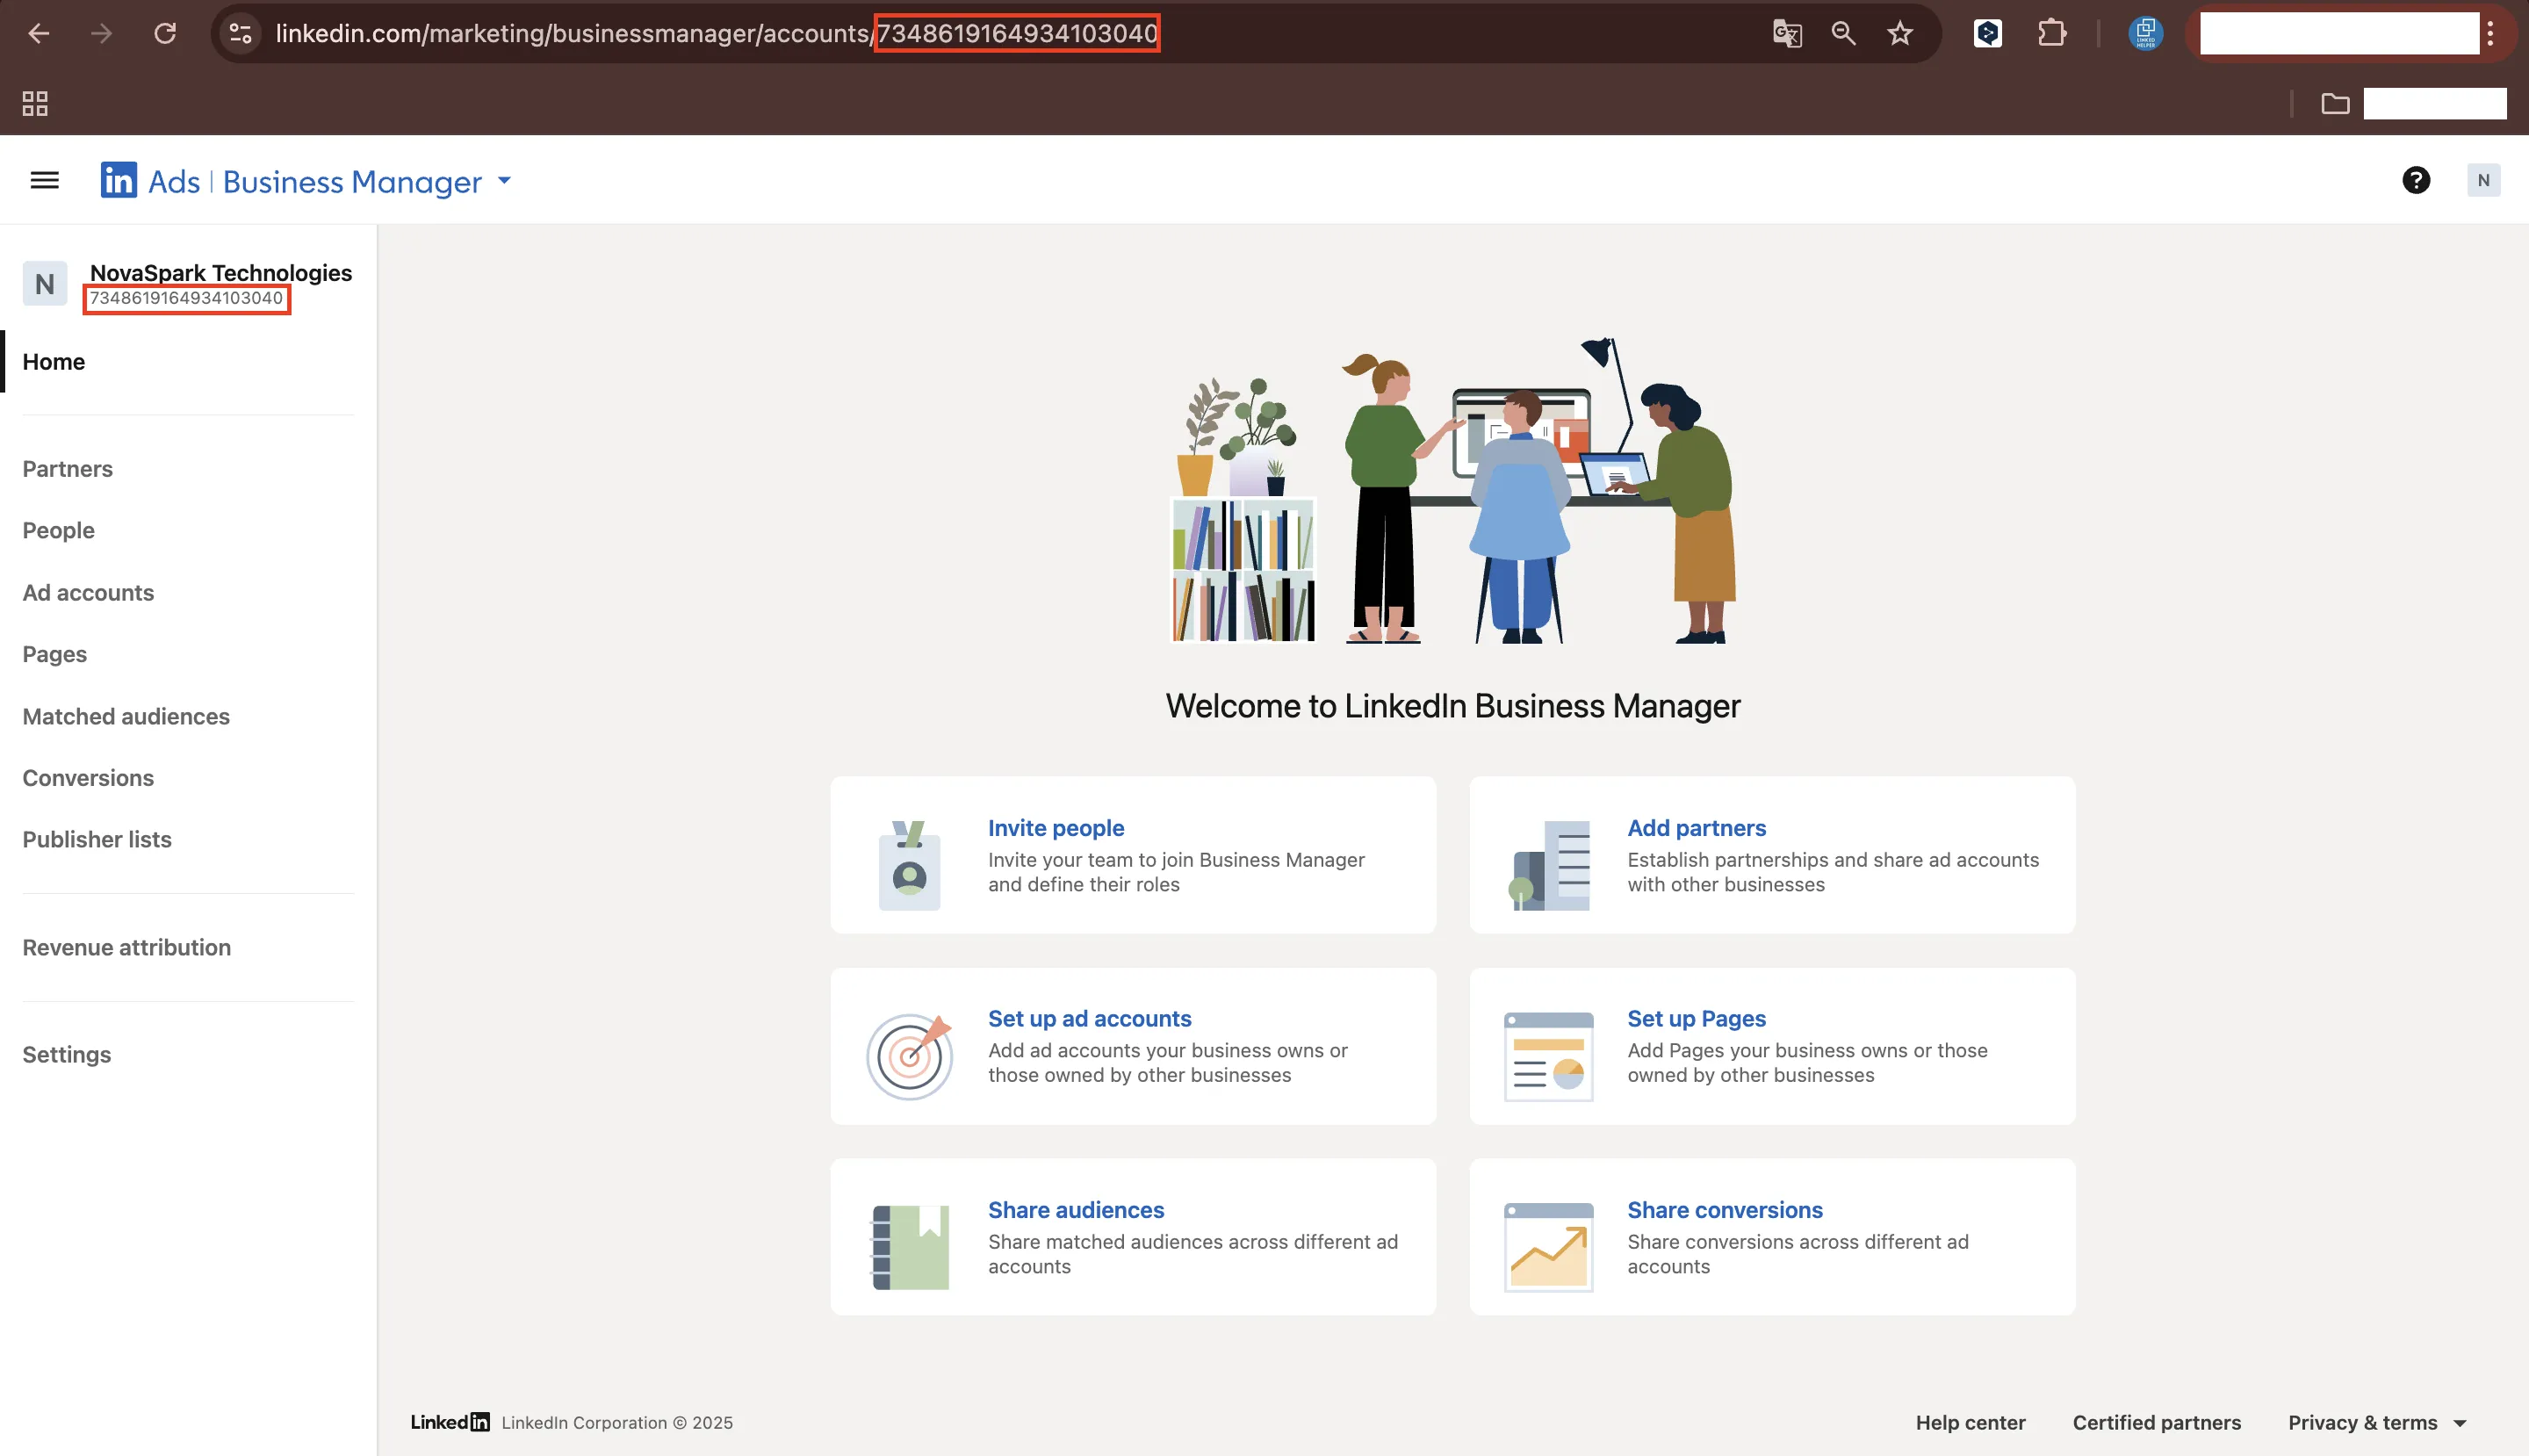2529x1456 pixels.
Task: Click the Invite people link
Action: (x=1056, y=827)
